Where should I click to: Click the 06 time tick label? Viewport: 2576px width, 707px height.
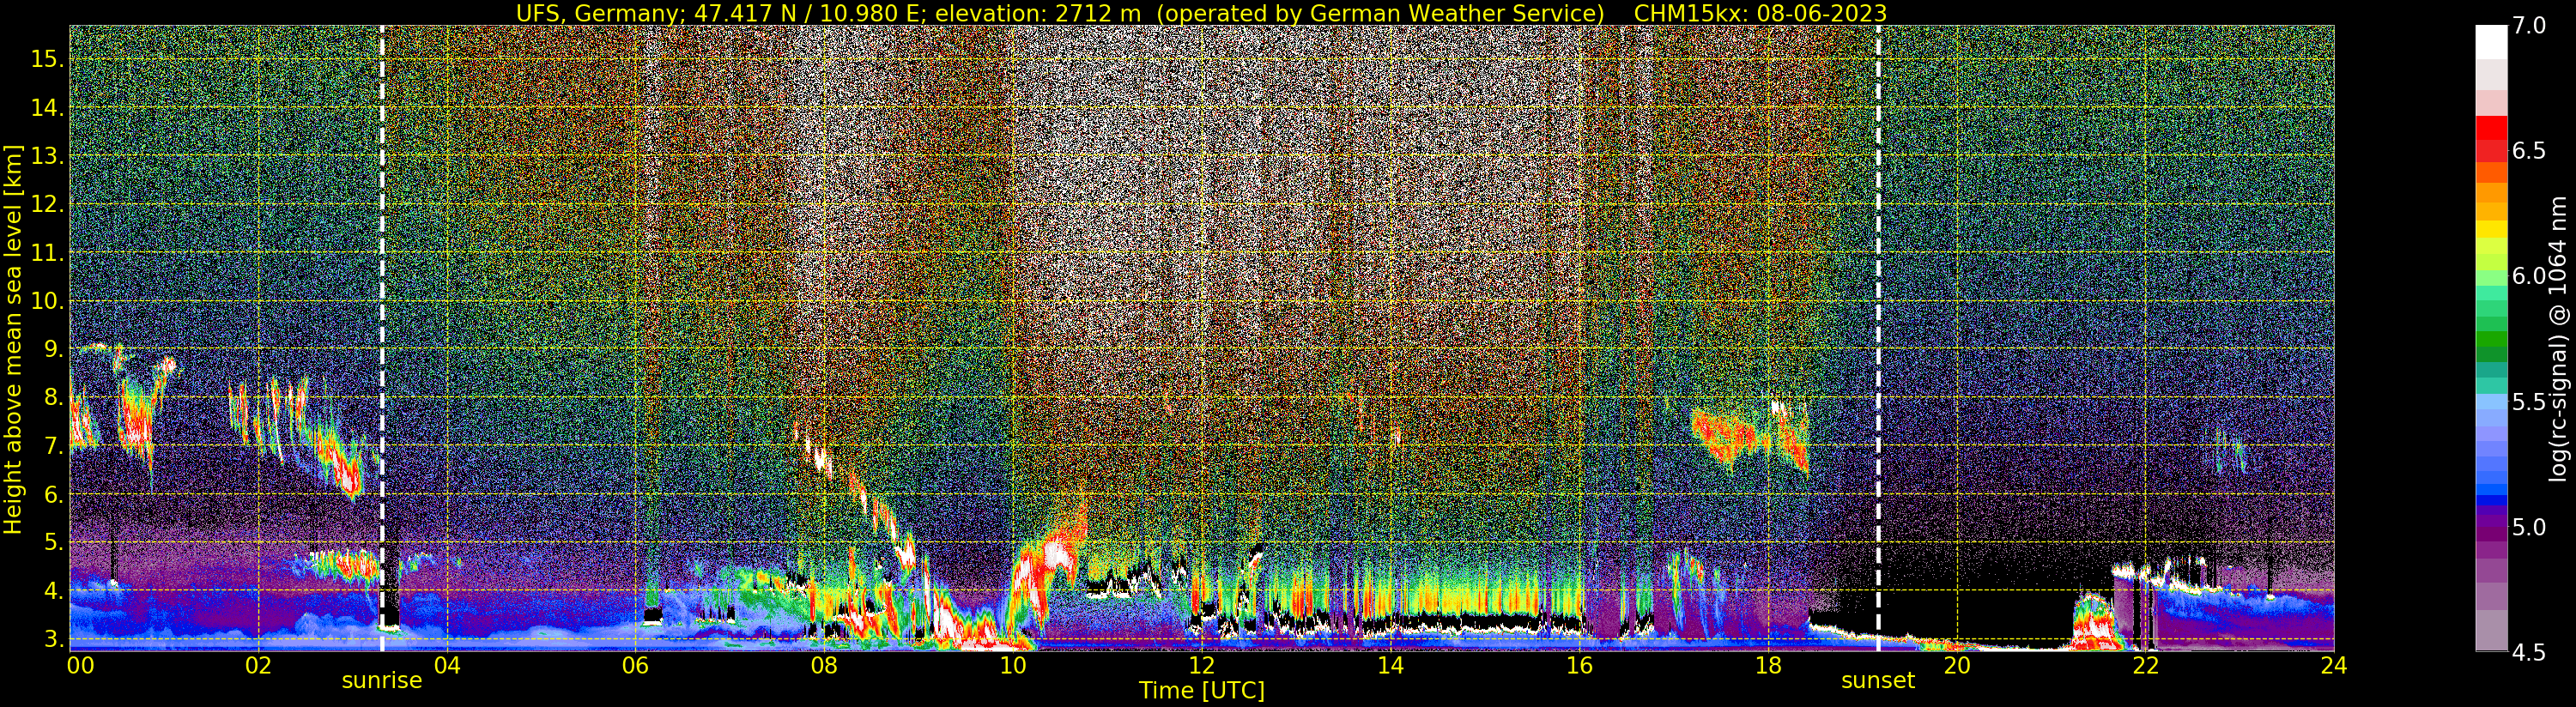click(x=636, y=666)
